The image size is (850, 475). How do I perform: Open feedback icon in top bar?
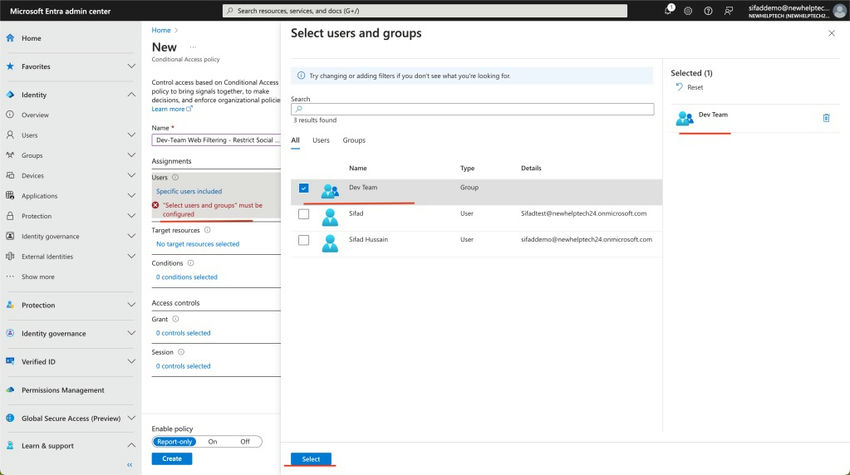click(728, 10)
